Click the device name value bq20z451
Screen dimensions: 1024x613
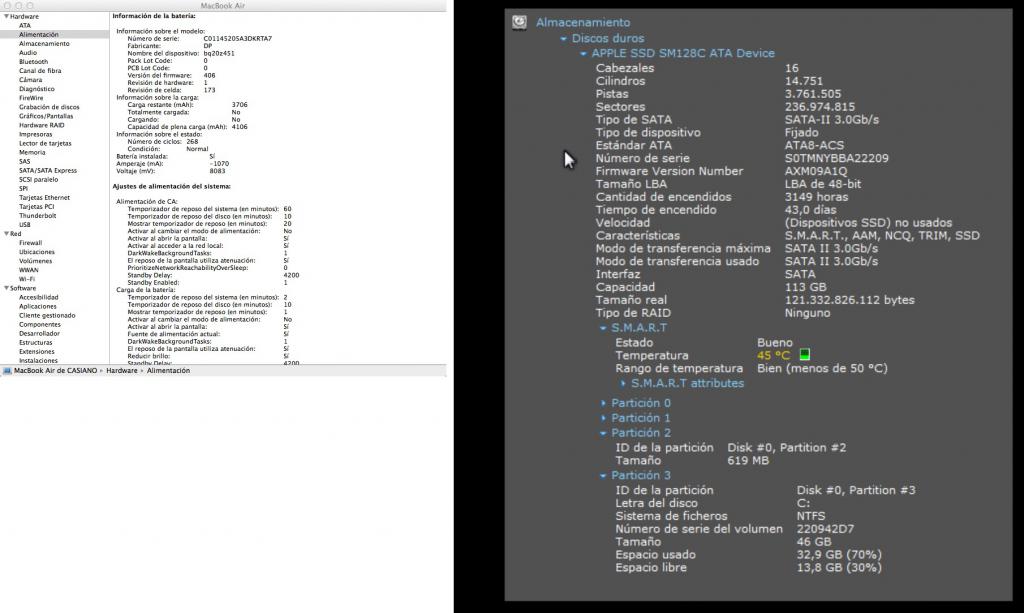tap(219, 54)
